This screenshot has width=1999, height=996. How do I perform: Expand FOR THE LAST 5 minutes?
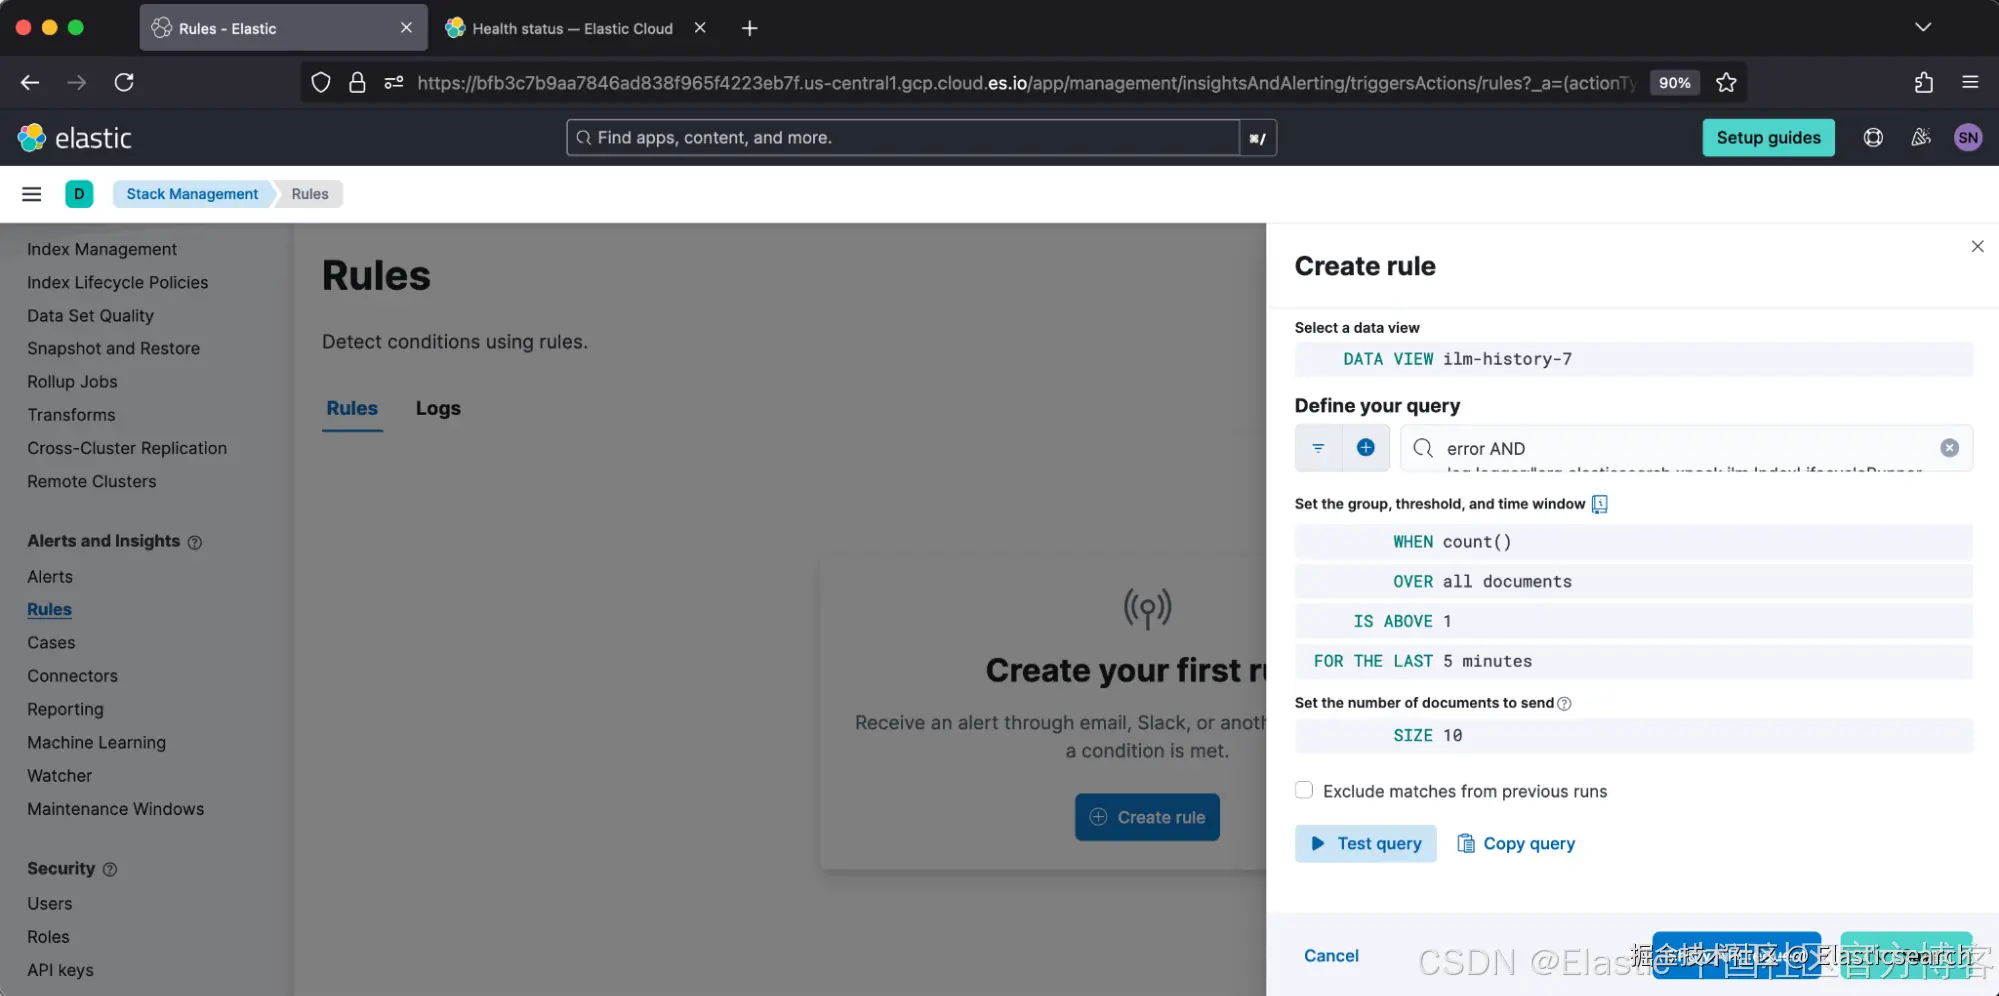pos(1634,661)
